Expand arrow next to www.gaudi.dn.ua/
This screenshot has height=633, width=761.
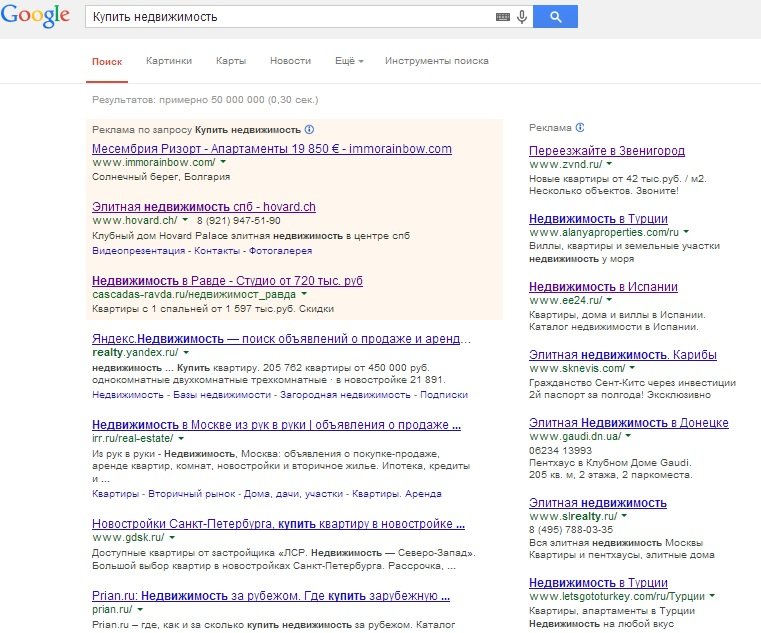point(628,435)
